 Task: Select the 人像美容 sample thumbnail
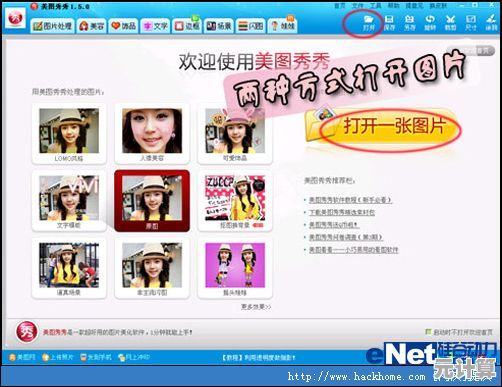[x=152, y=134]
